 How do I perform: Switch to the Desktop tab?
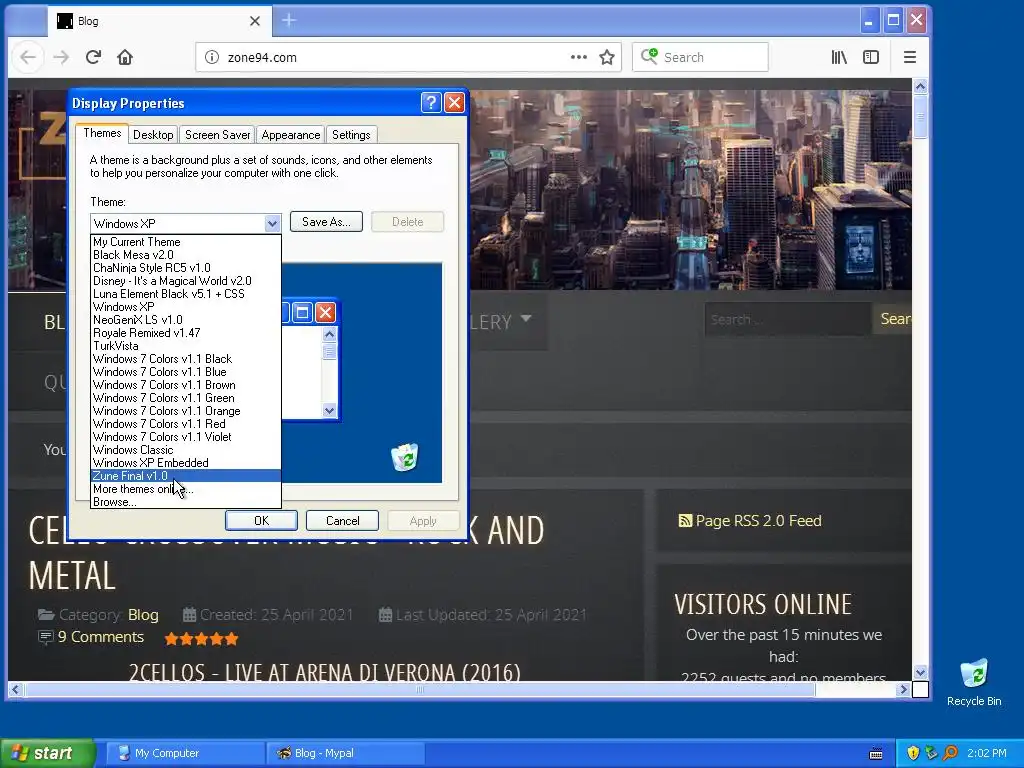coord(153,135)
